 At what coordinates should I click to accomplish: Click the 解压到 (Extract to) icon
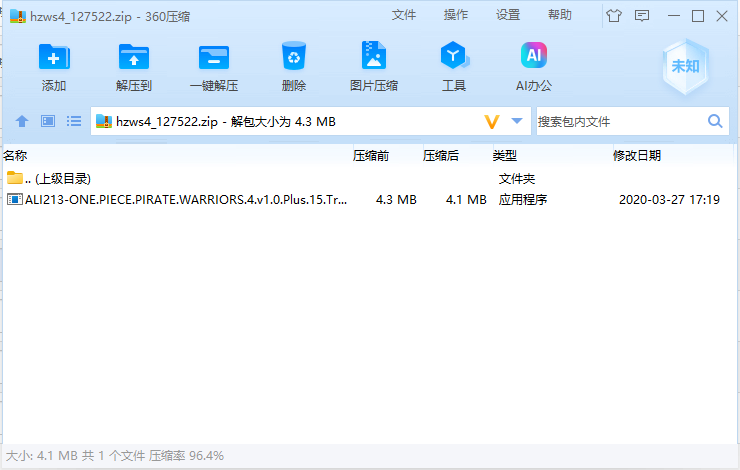pos(134,57)
